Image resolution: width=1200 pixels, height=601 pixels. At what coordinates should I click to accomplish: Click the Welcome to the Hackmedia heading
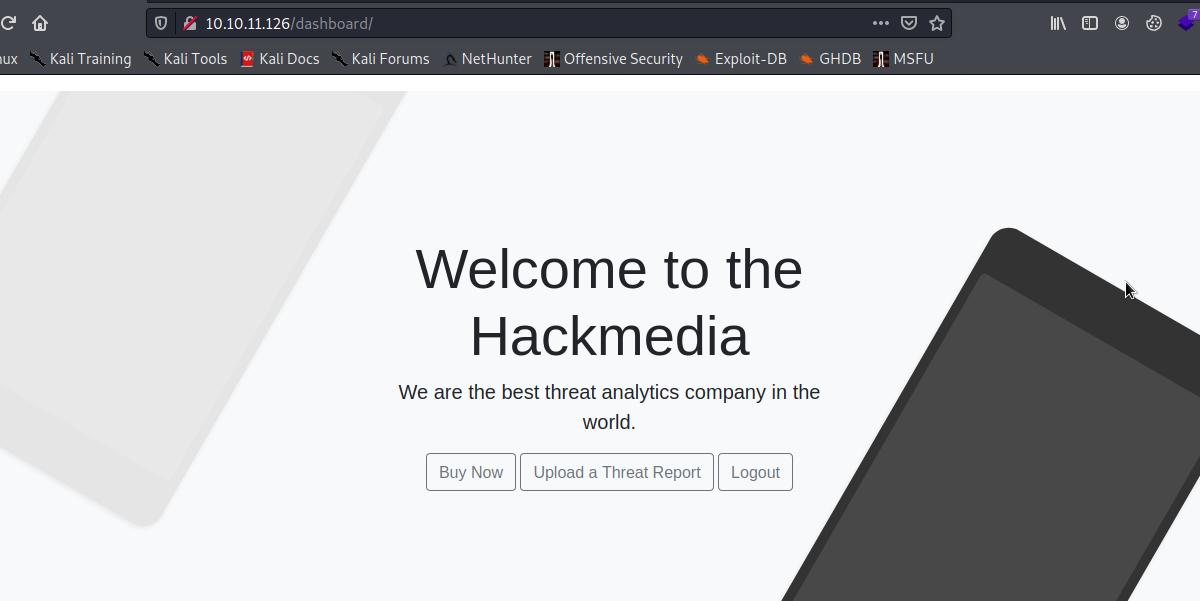[609, 302]
